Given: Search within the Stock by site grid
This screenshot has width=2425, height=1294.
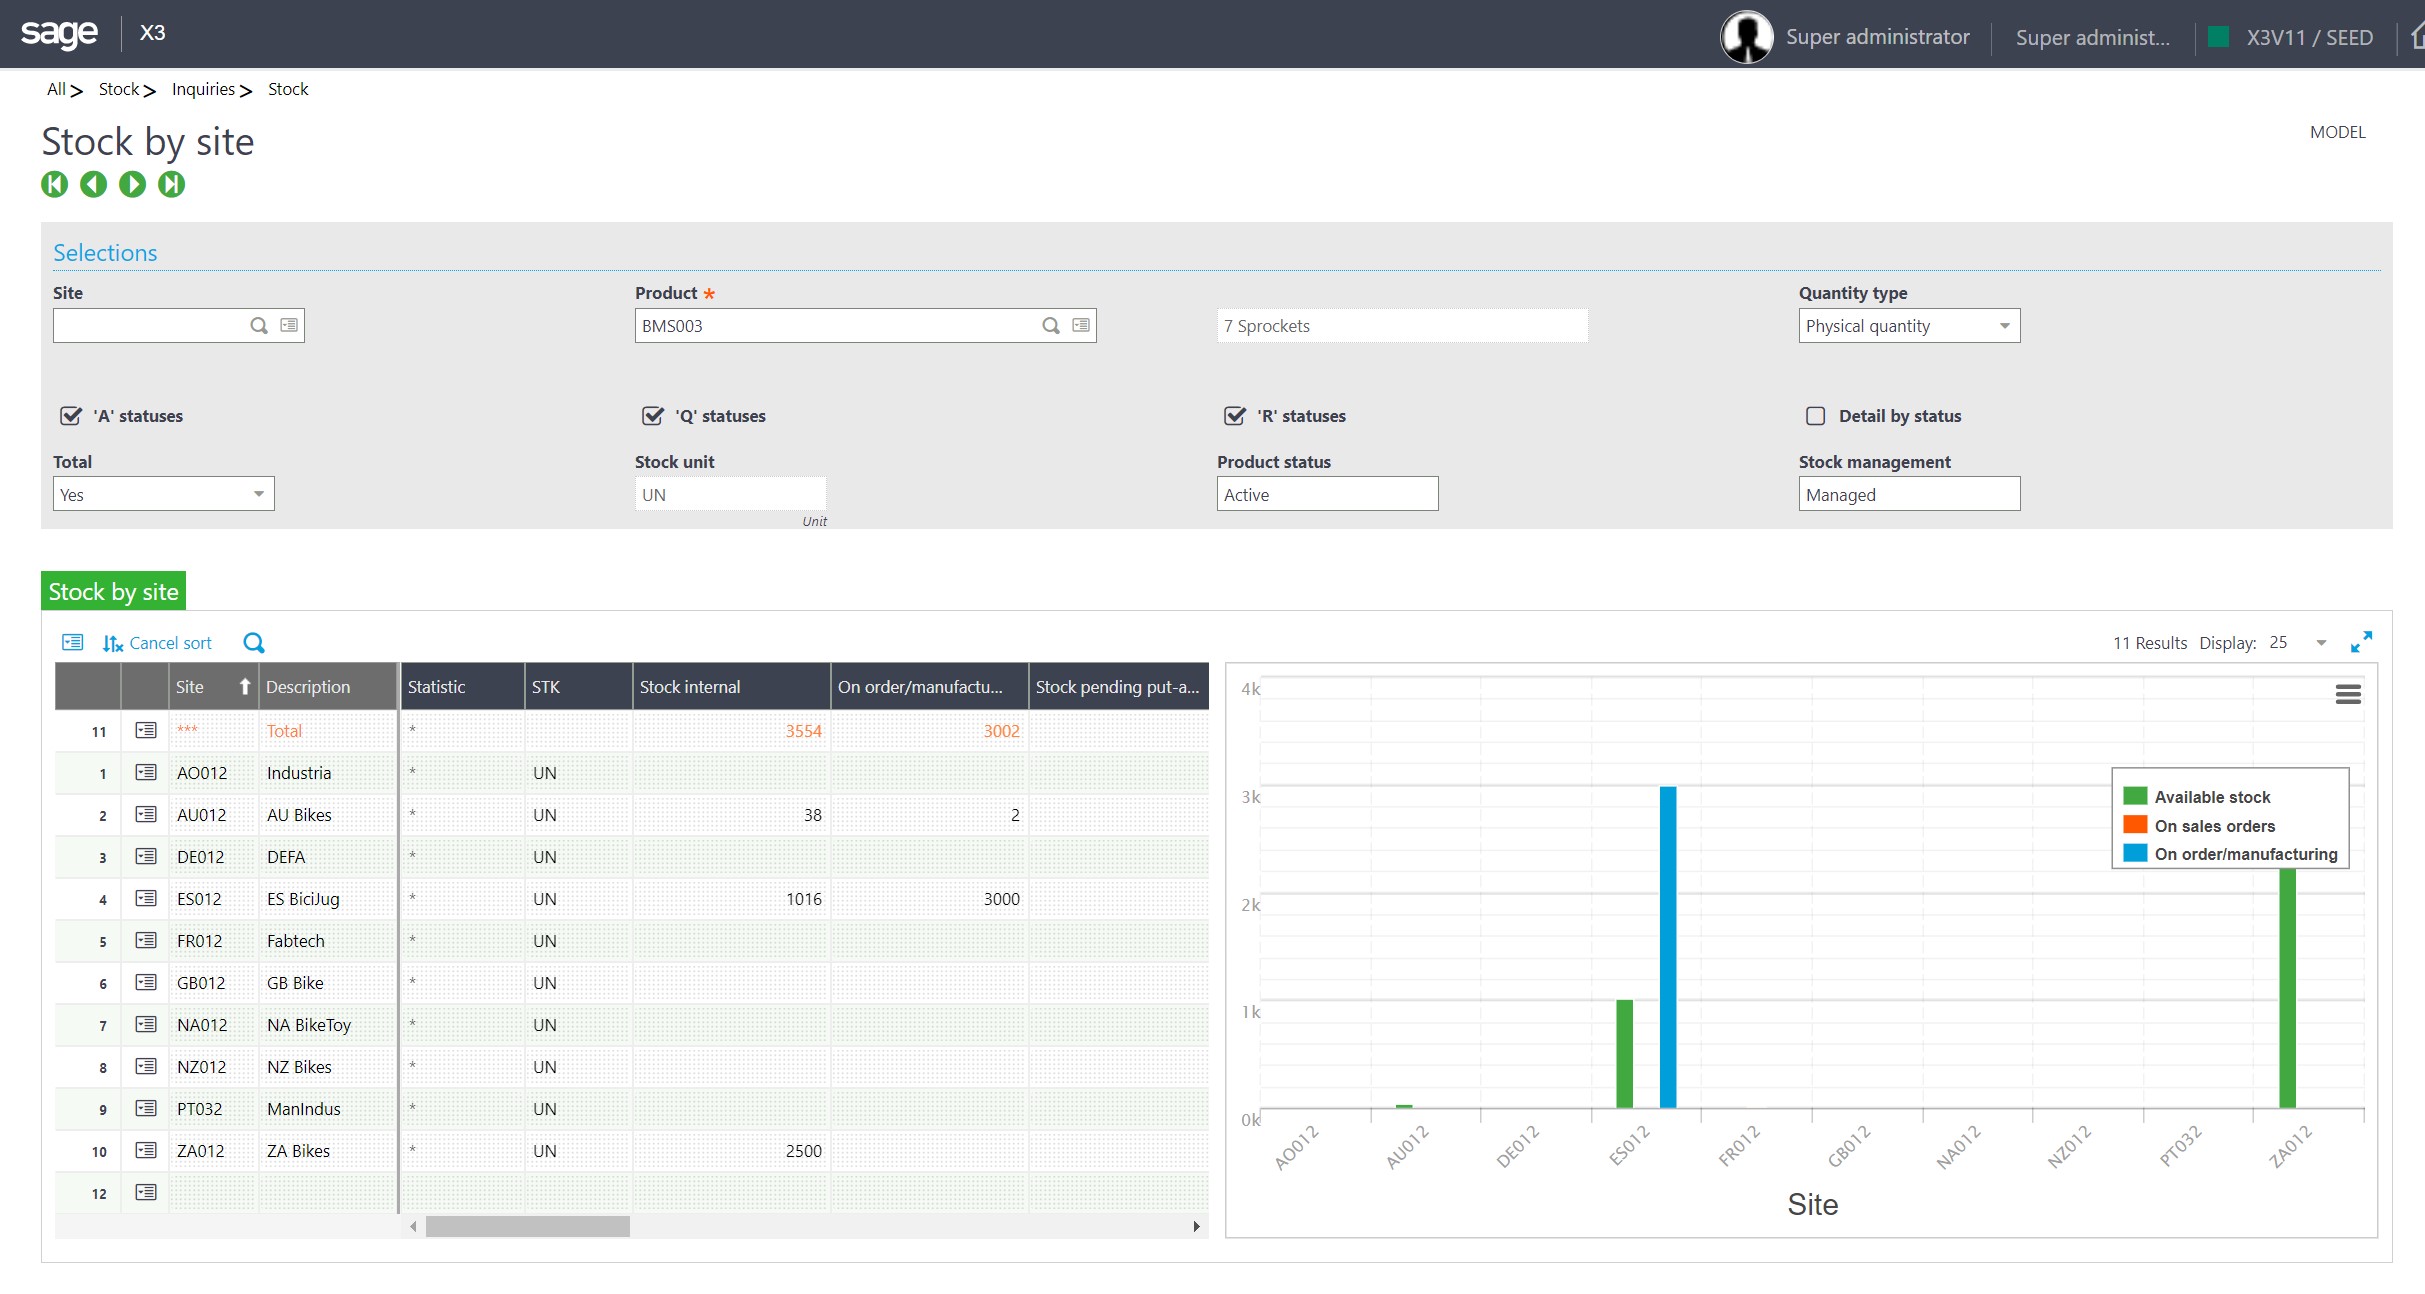Looking at the screenshot, I should pyautogui.click(x=254, y=642).
